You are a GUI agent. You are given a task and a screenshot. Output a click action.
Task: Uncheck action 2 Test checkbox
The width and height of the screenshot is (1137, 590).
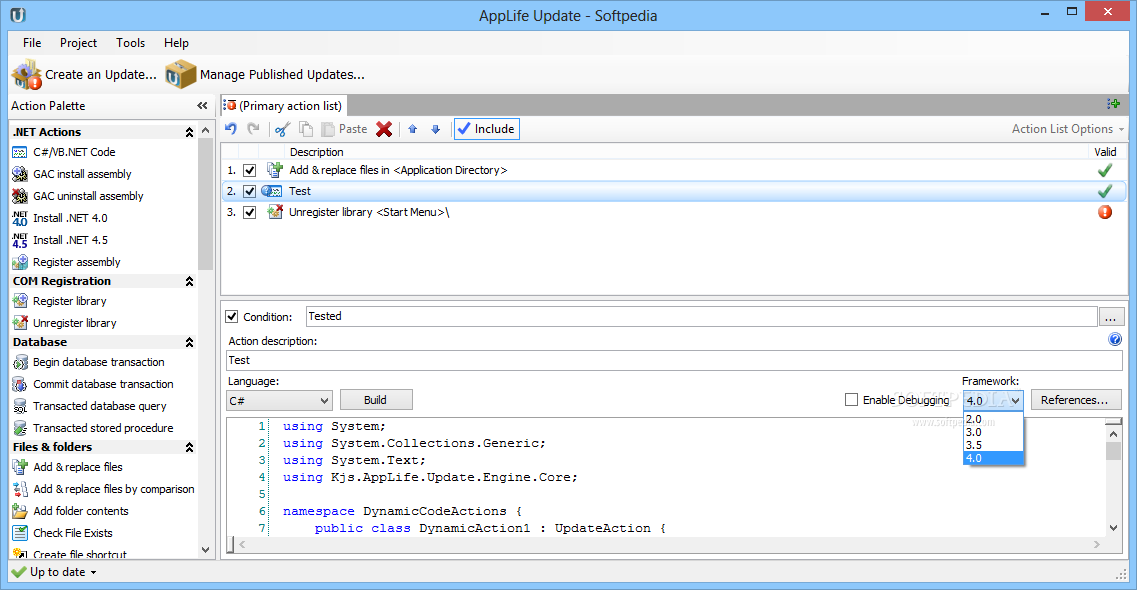(x=249, y=191)
